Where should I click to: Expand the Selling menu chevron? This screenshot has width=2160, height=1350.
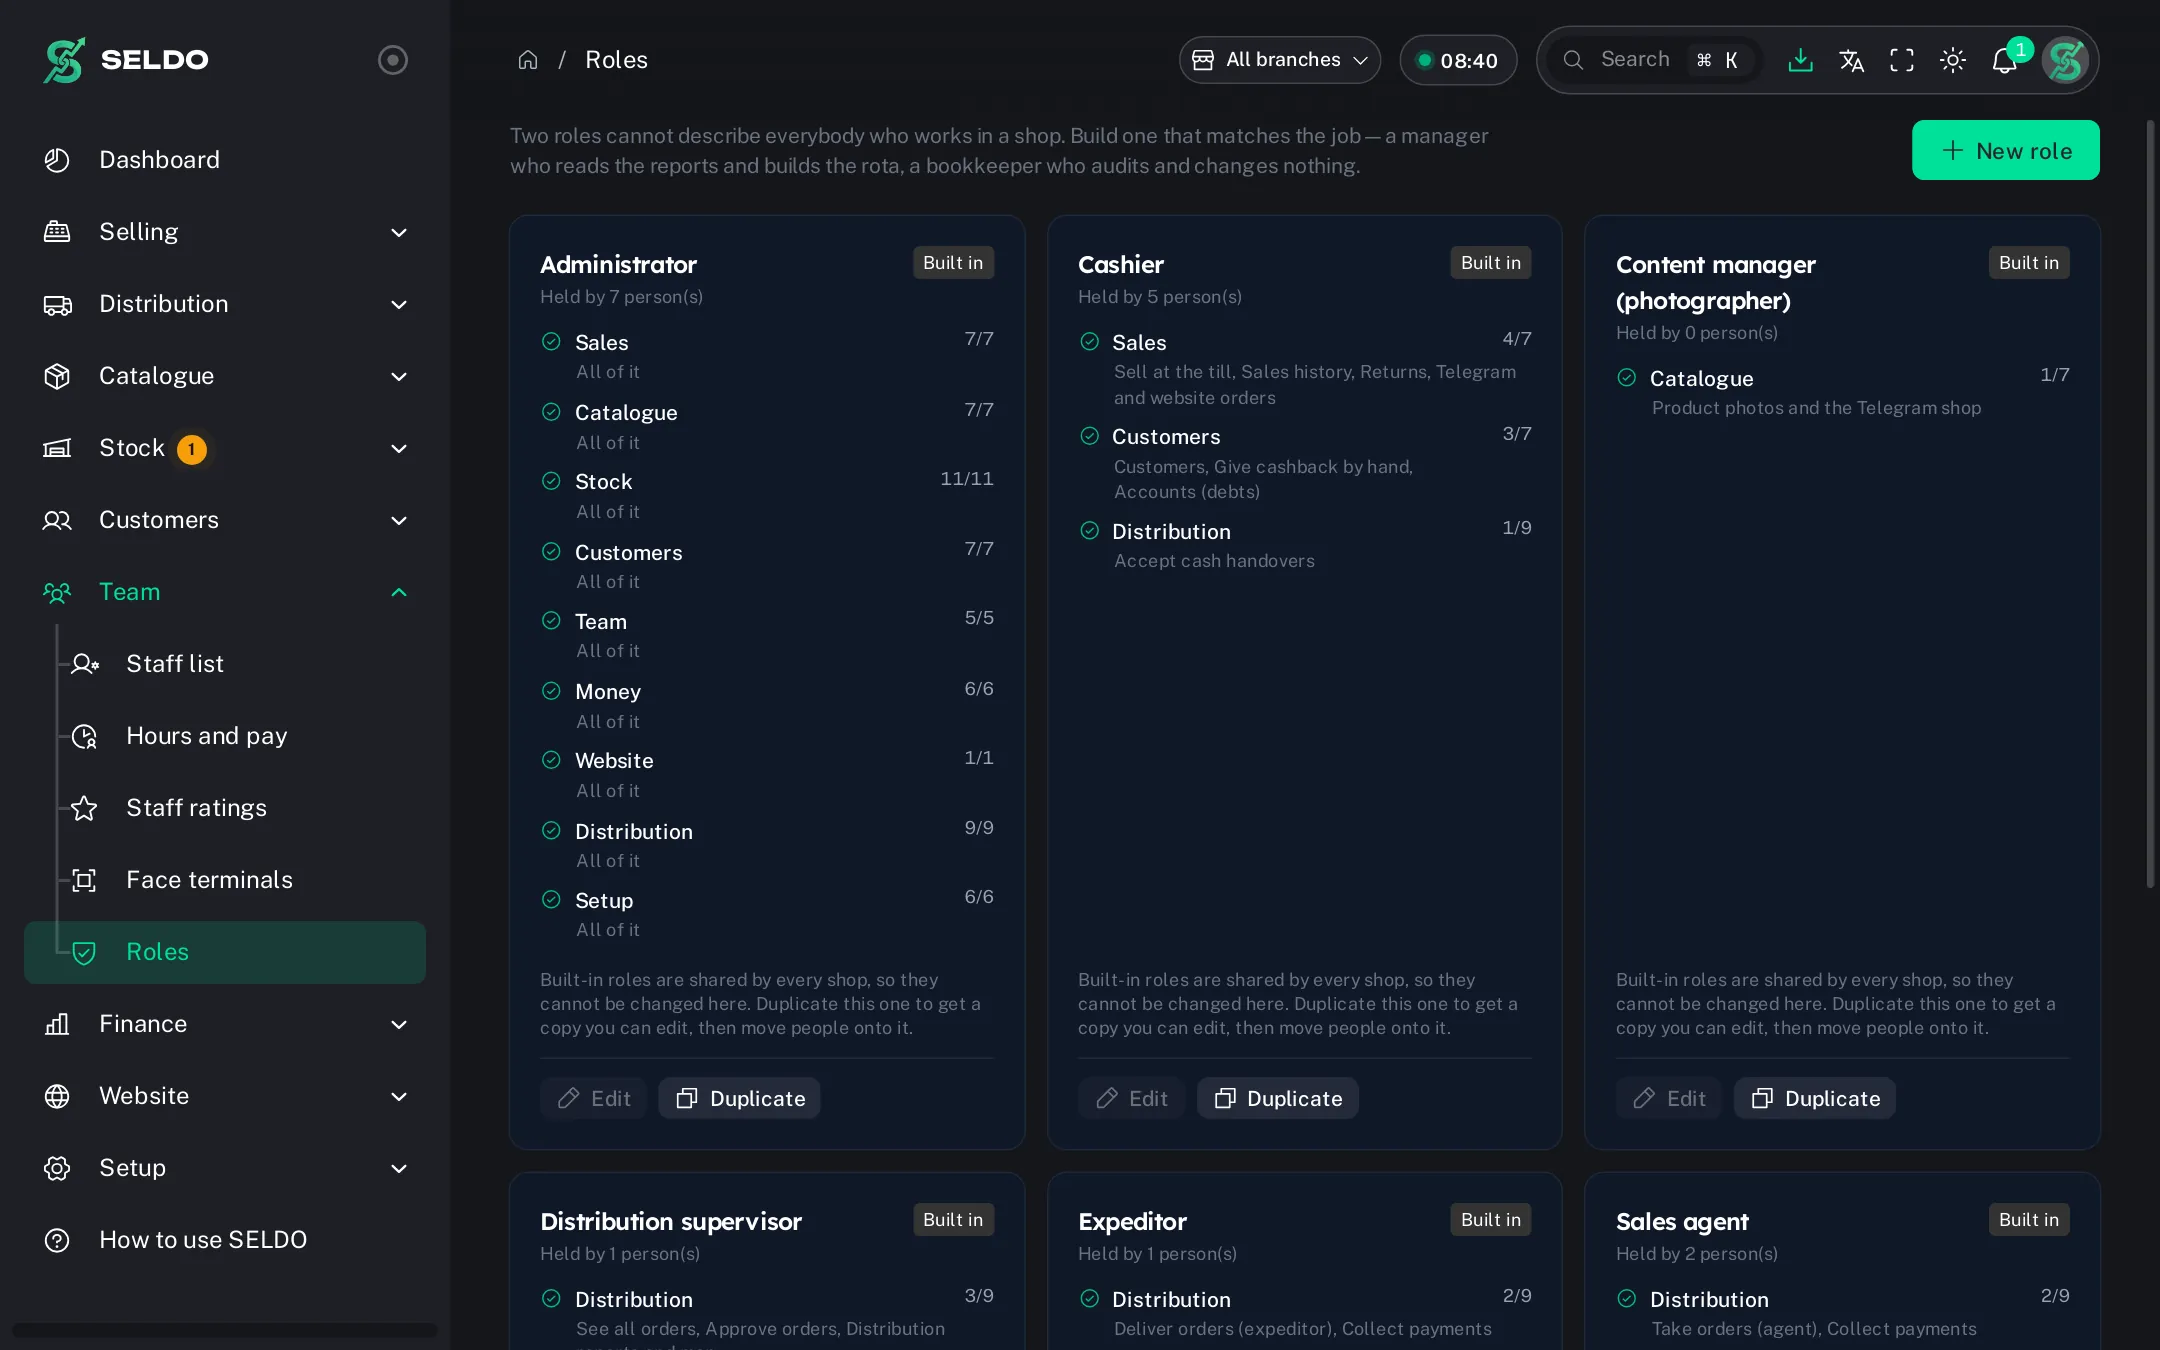(x=398, y=232)
